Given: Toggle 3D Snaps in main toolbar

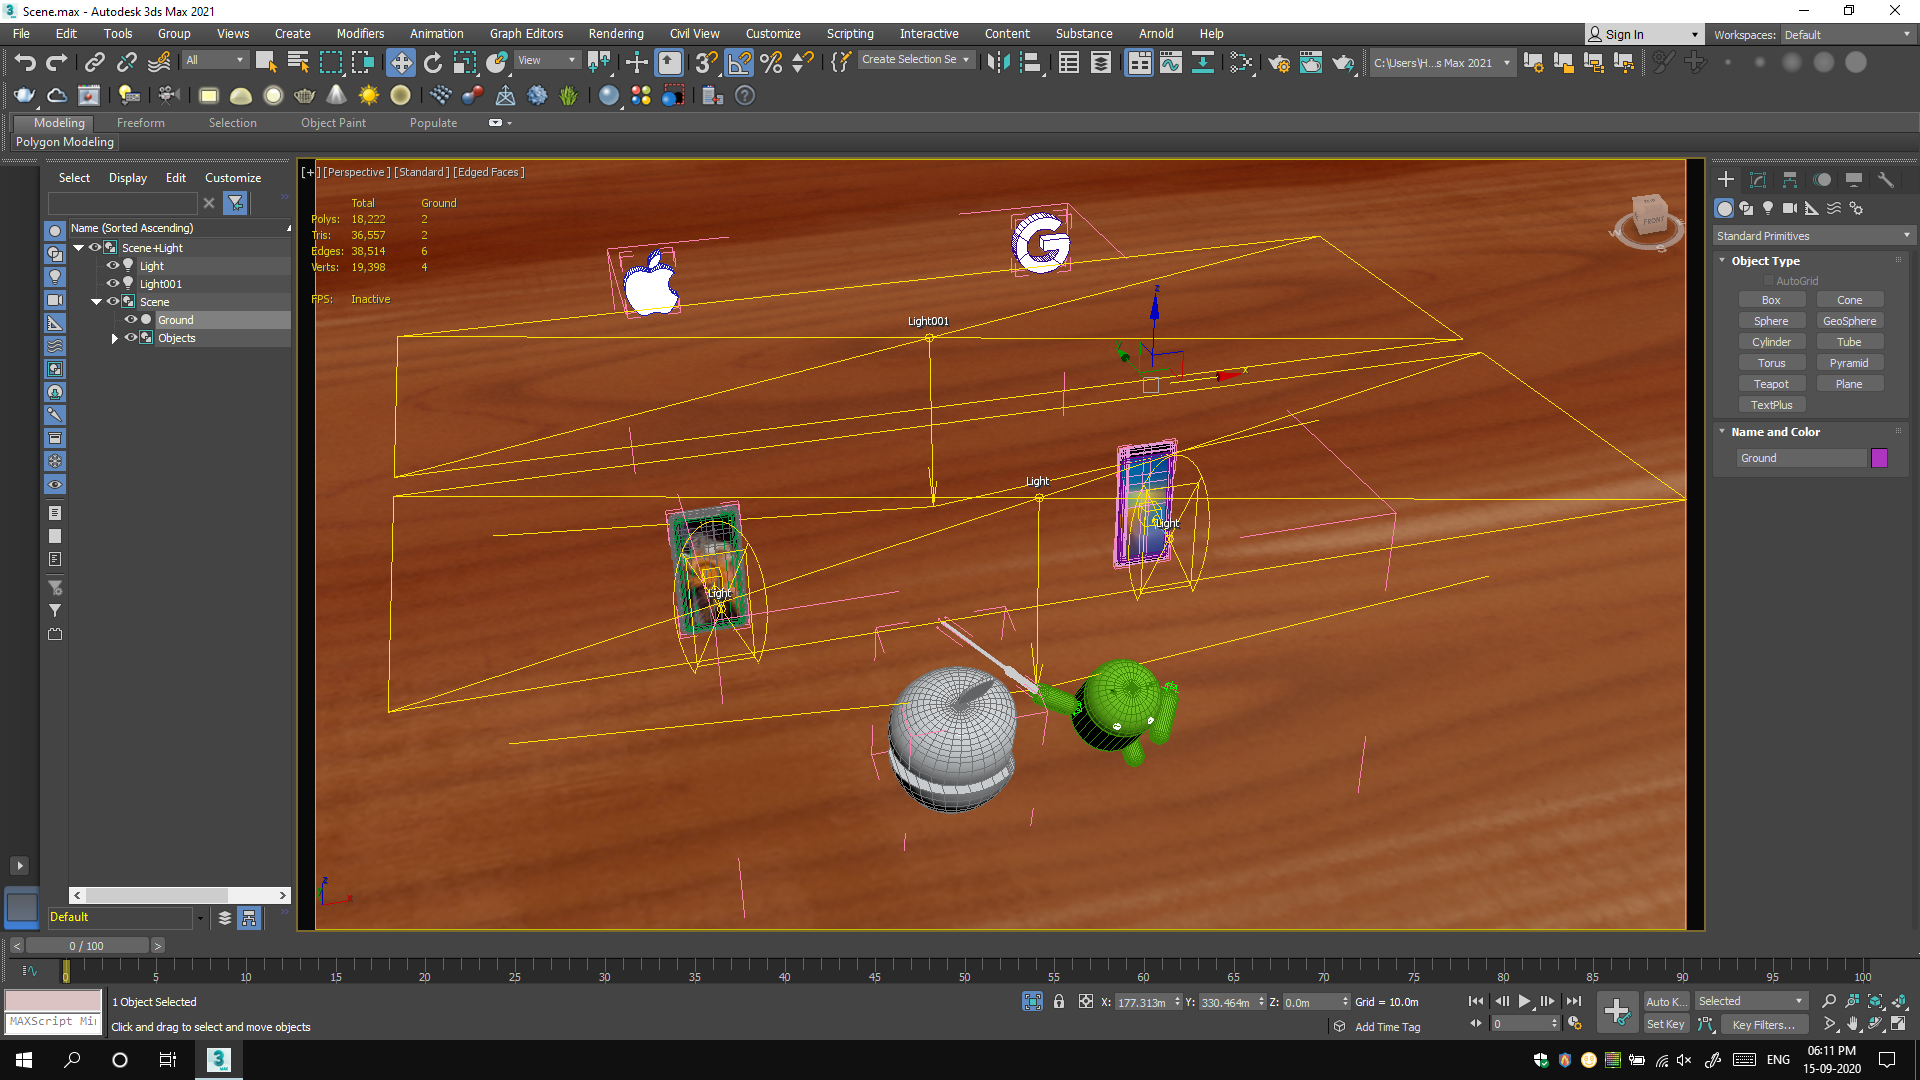Looking at the screenshot, I should (707, 63).
